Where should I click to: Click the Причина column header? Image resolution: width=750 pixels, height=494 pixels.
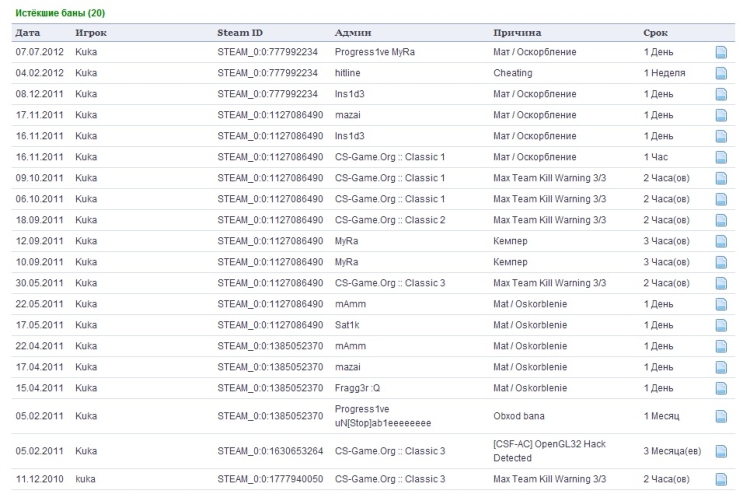coord(517,33)
